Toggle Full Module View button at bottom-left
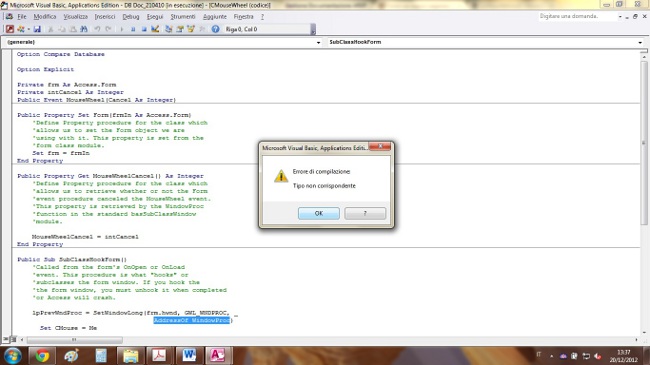Image resolution: width=650 pixels, height=365 pixels. 13,339
